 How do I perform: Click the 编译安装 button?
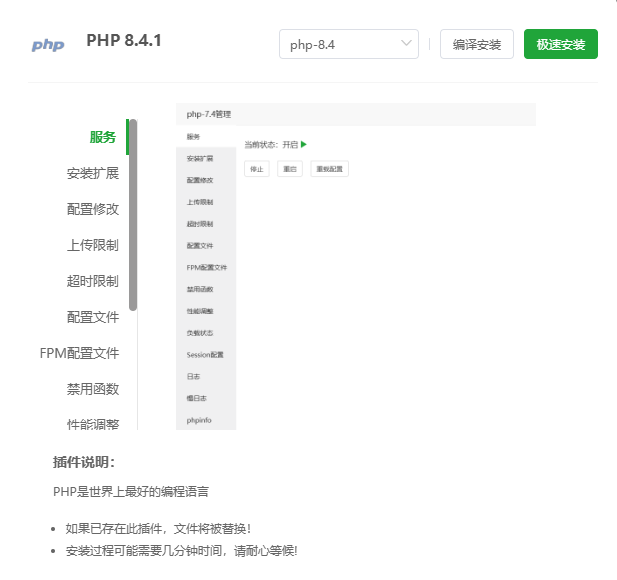coord(477,44)
